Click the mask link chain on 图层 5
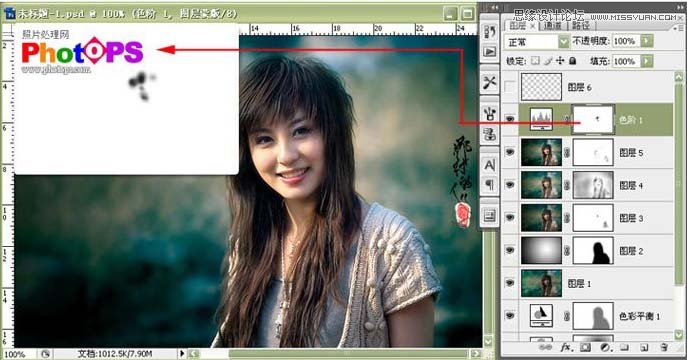Image resolution: width=687 pixels, height=360 pixels. [x=567, y=152]
